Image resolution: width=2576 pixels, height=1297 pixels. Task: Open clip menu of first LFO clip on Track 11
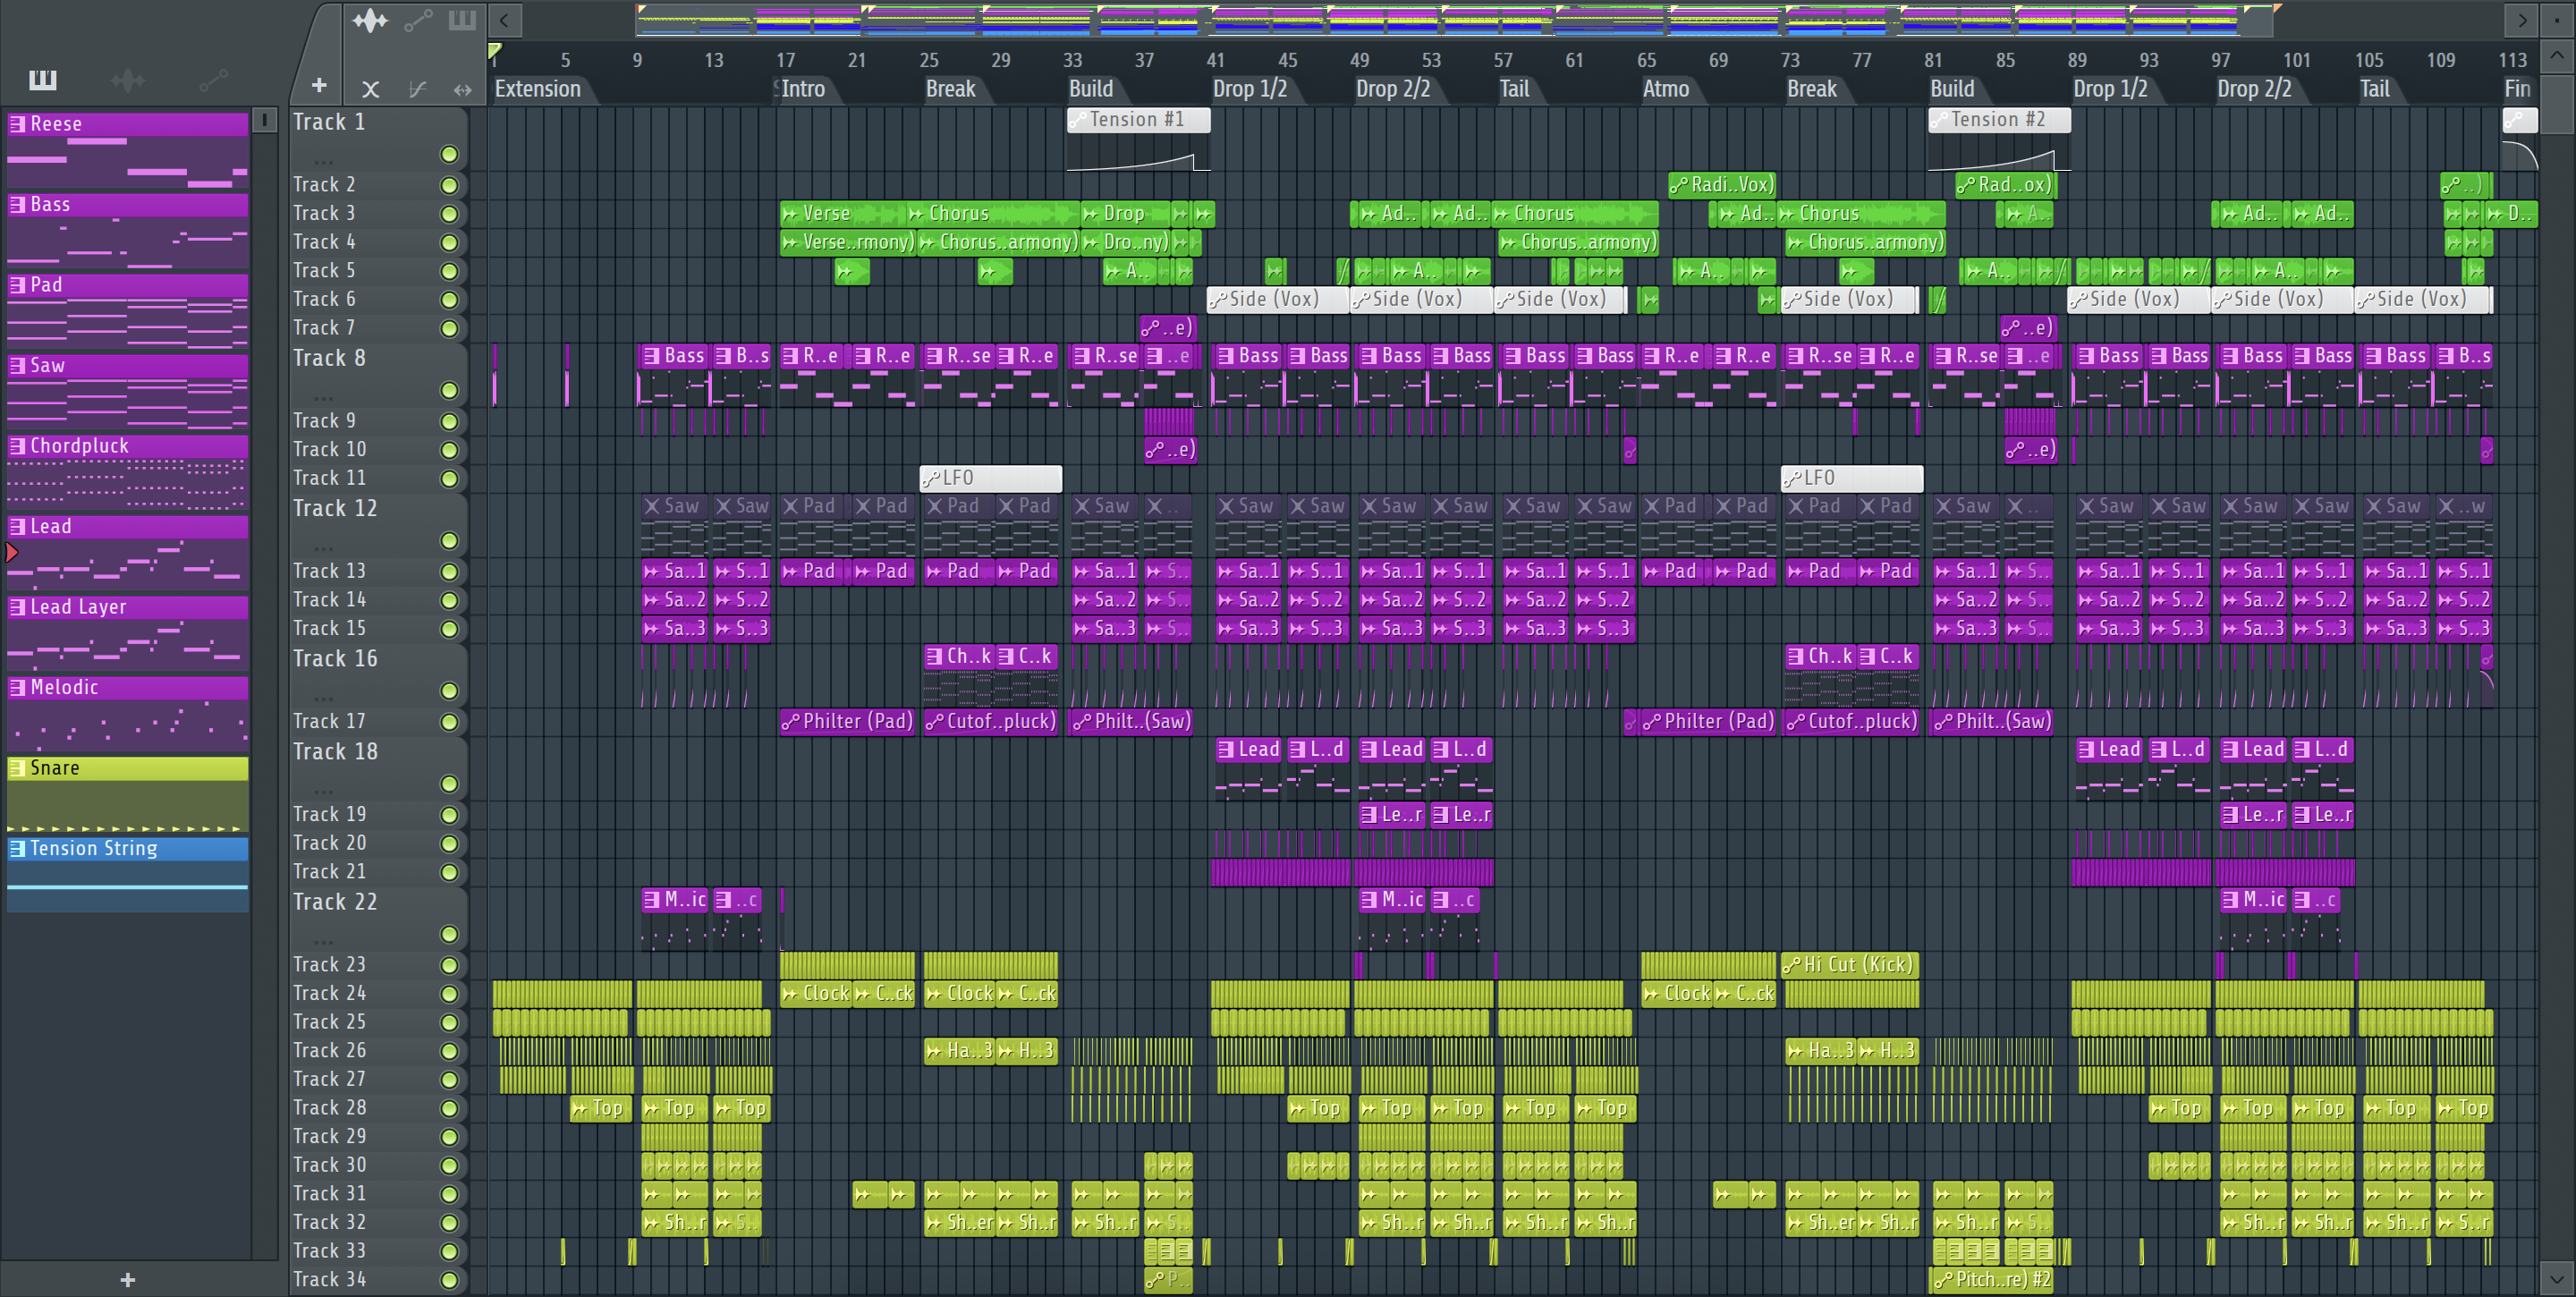pyautogui.click(x=931, y=478)
